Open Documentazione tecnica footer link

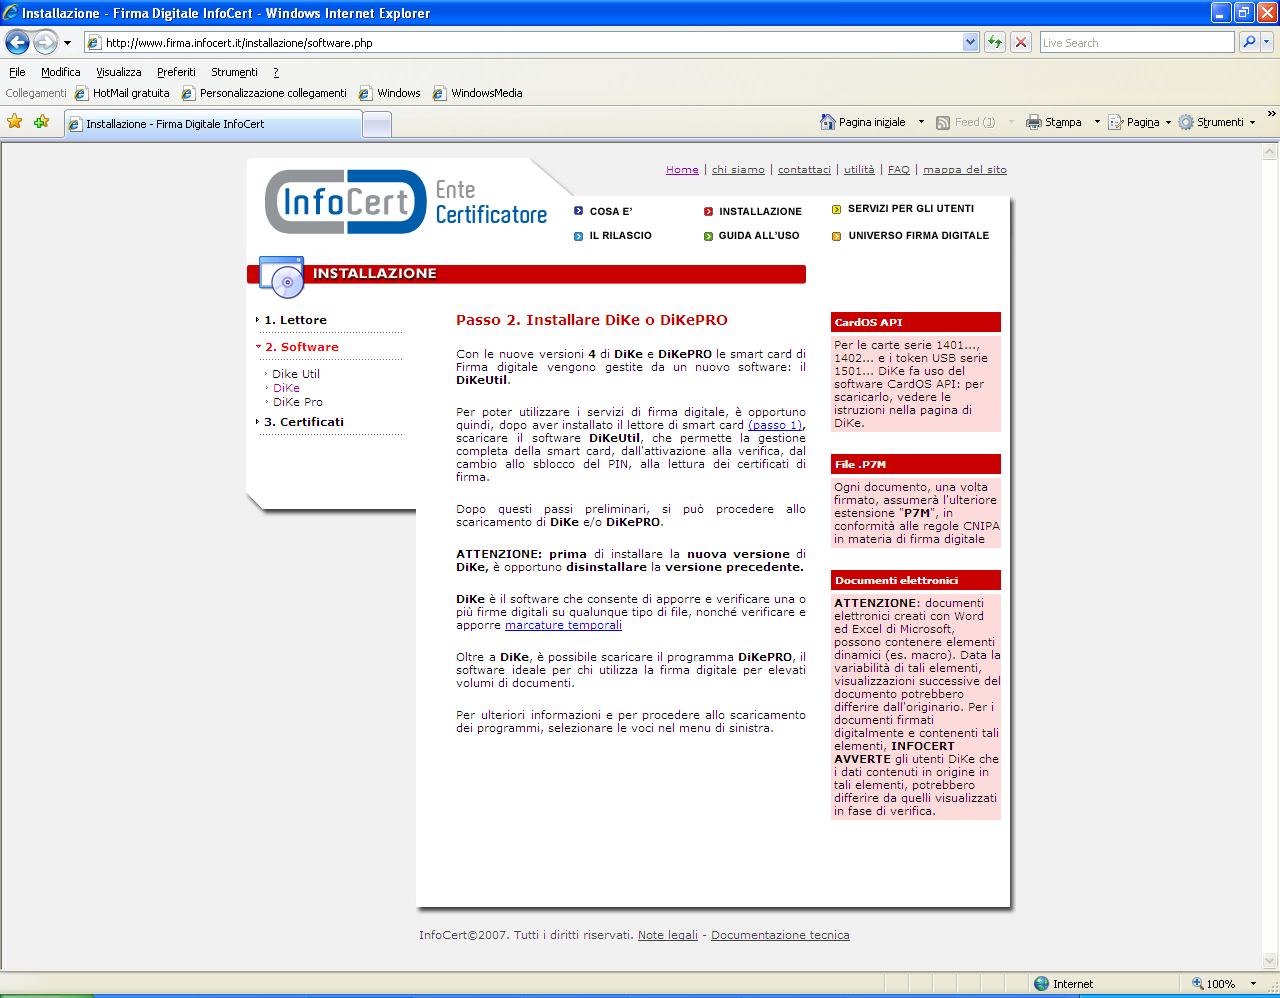coord(780,935)
